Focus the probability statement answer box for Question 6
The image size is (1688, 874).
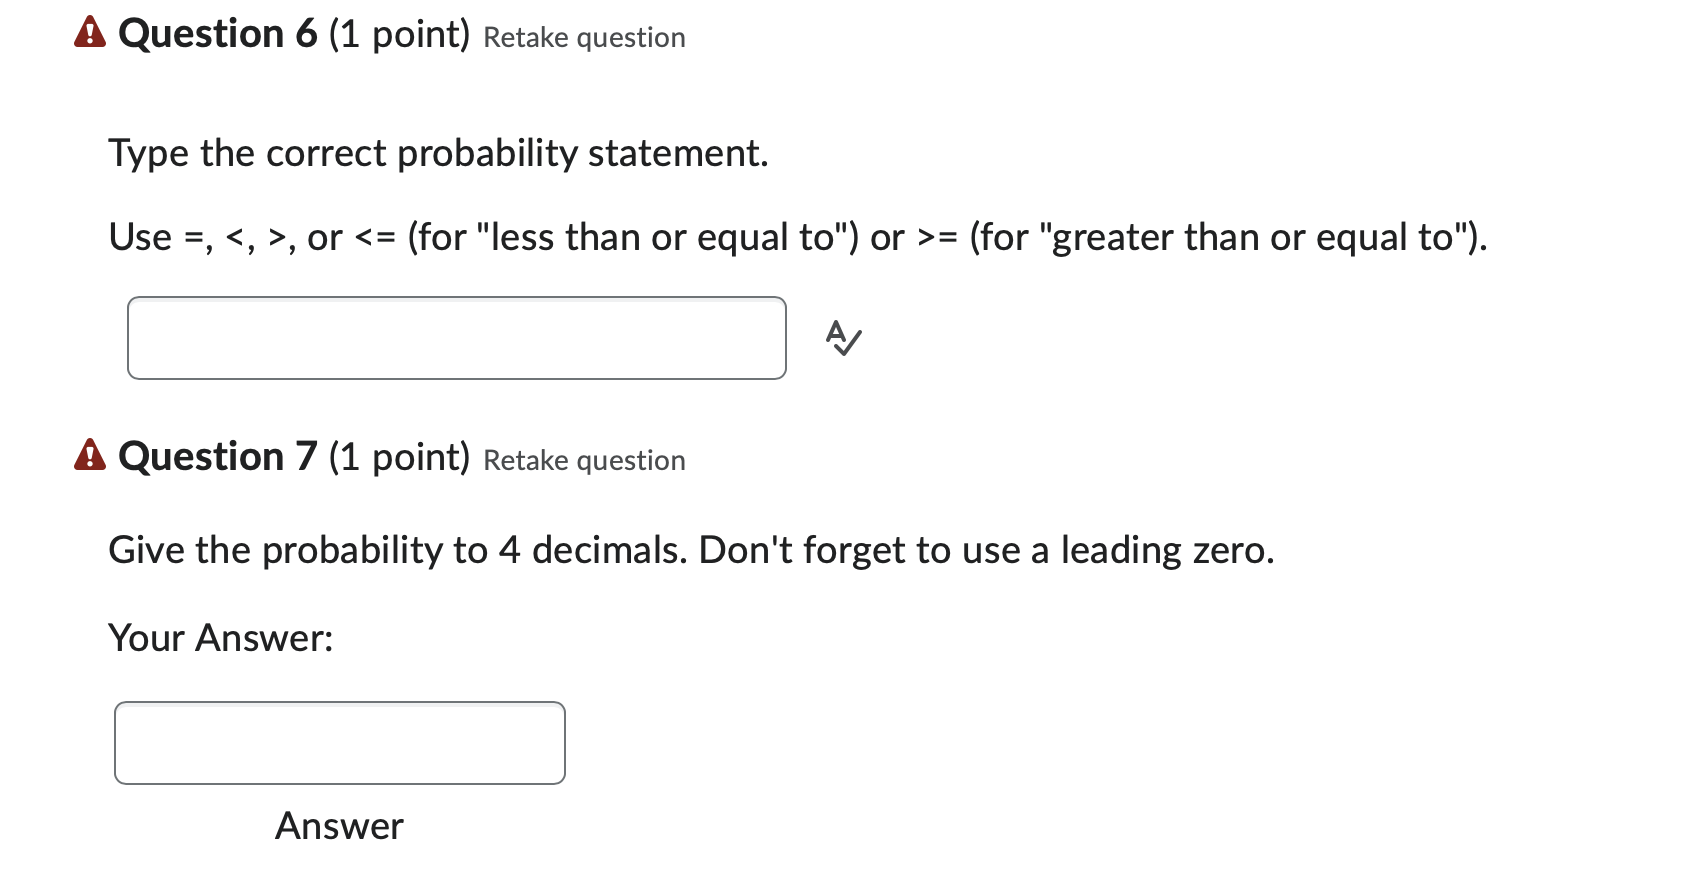click(x=456, y=338)
